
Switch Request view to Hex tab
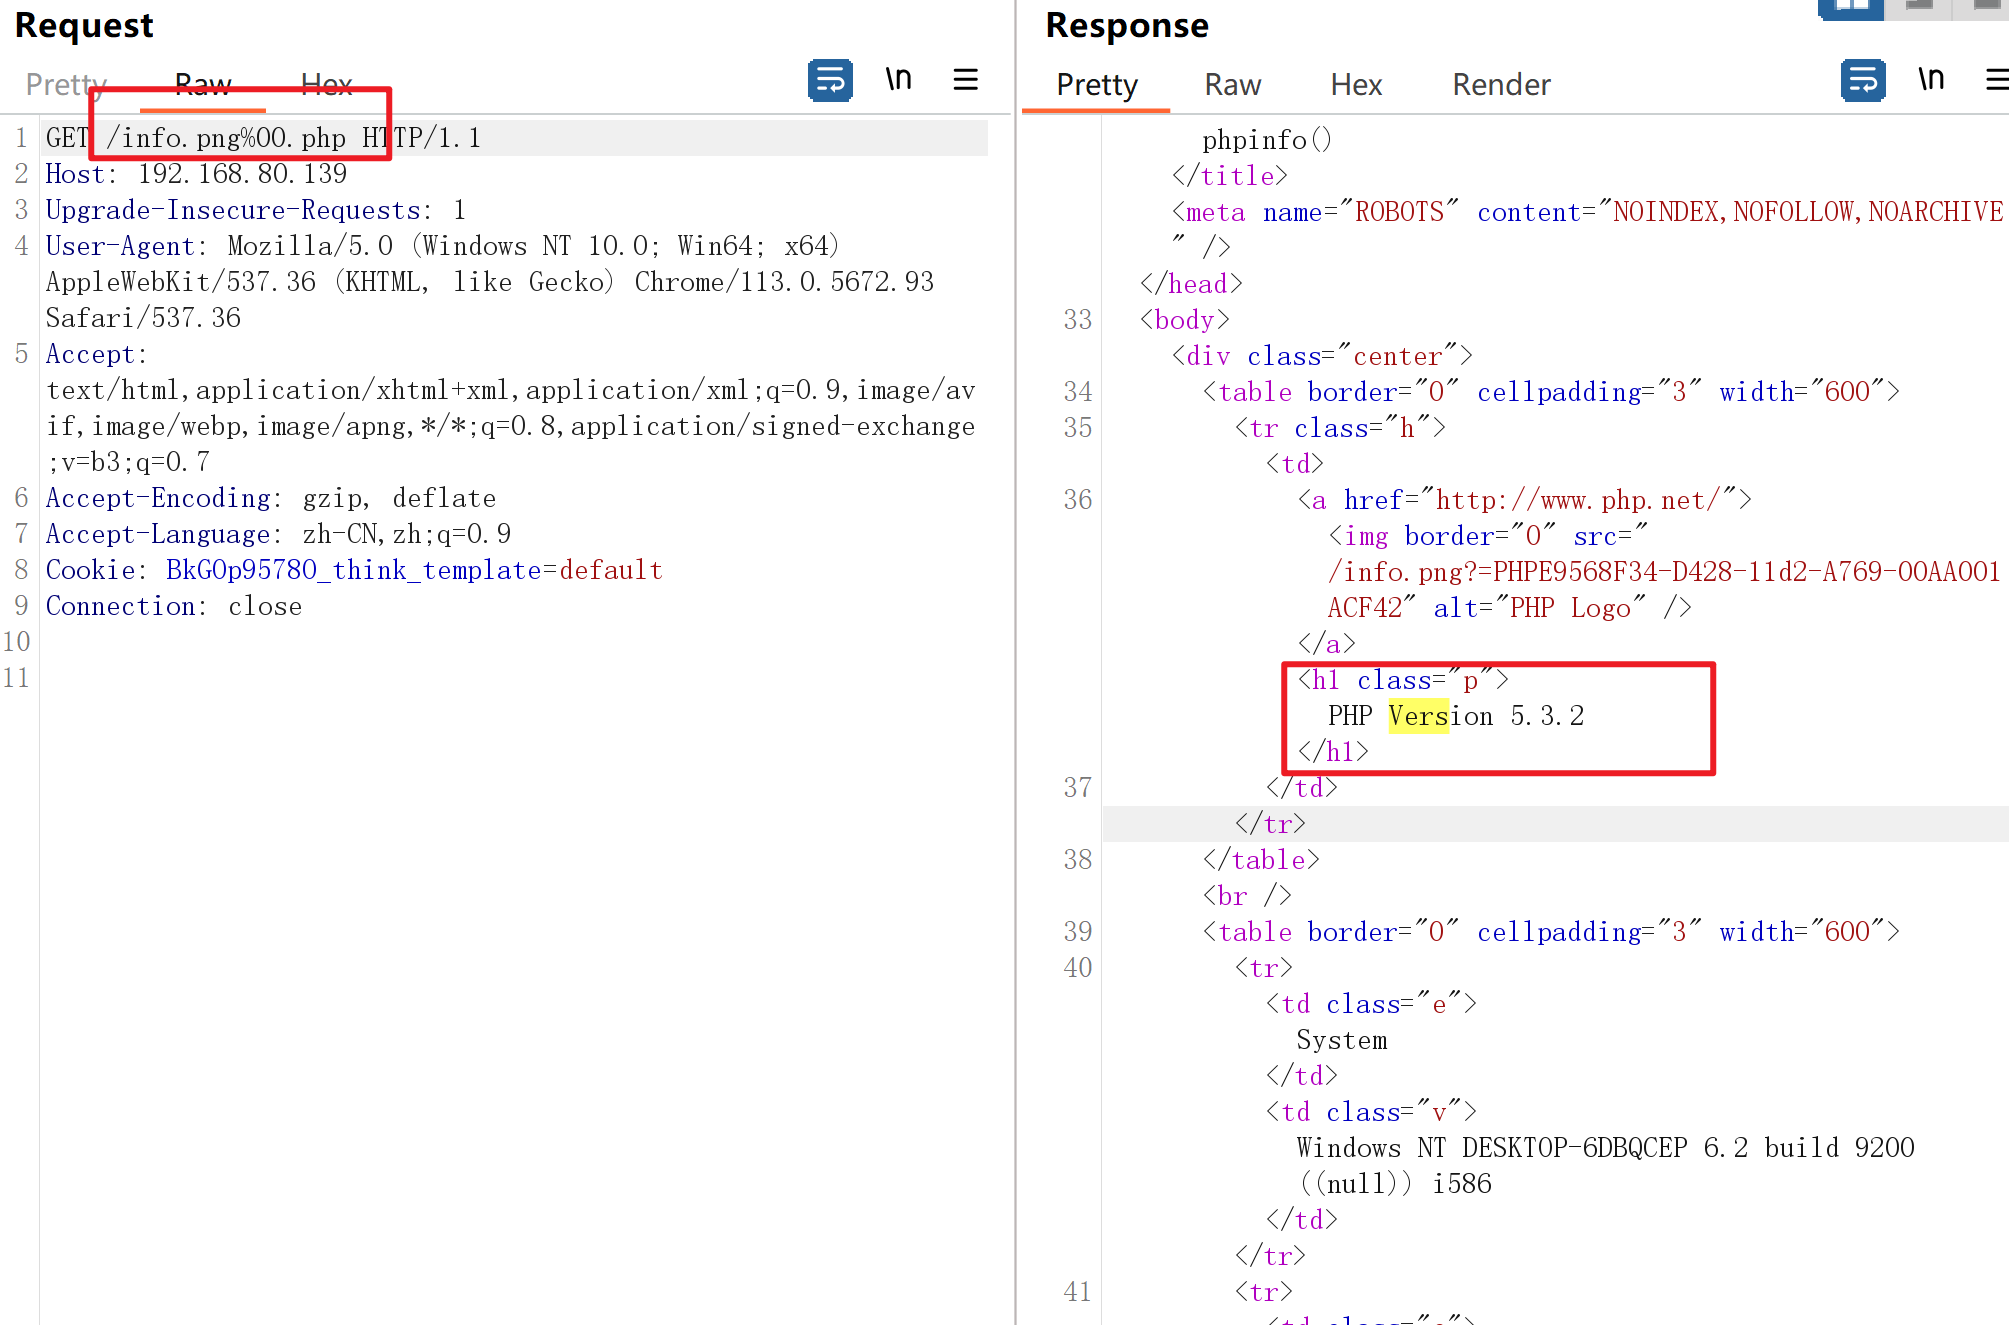pyautogui.click(x=326, y=85)
